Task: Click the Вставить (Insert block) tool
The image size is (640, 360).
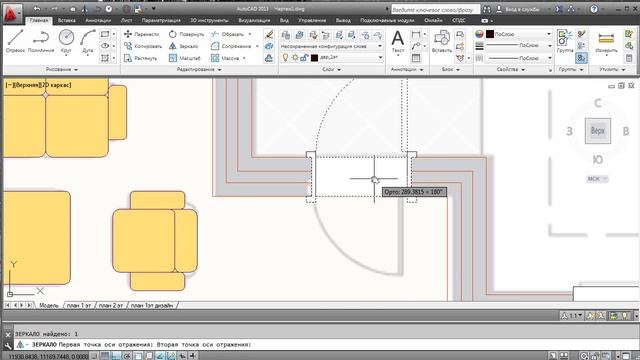Action: coord(442,42)
